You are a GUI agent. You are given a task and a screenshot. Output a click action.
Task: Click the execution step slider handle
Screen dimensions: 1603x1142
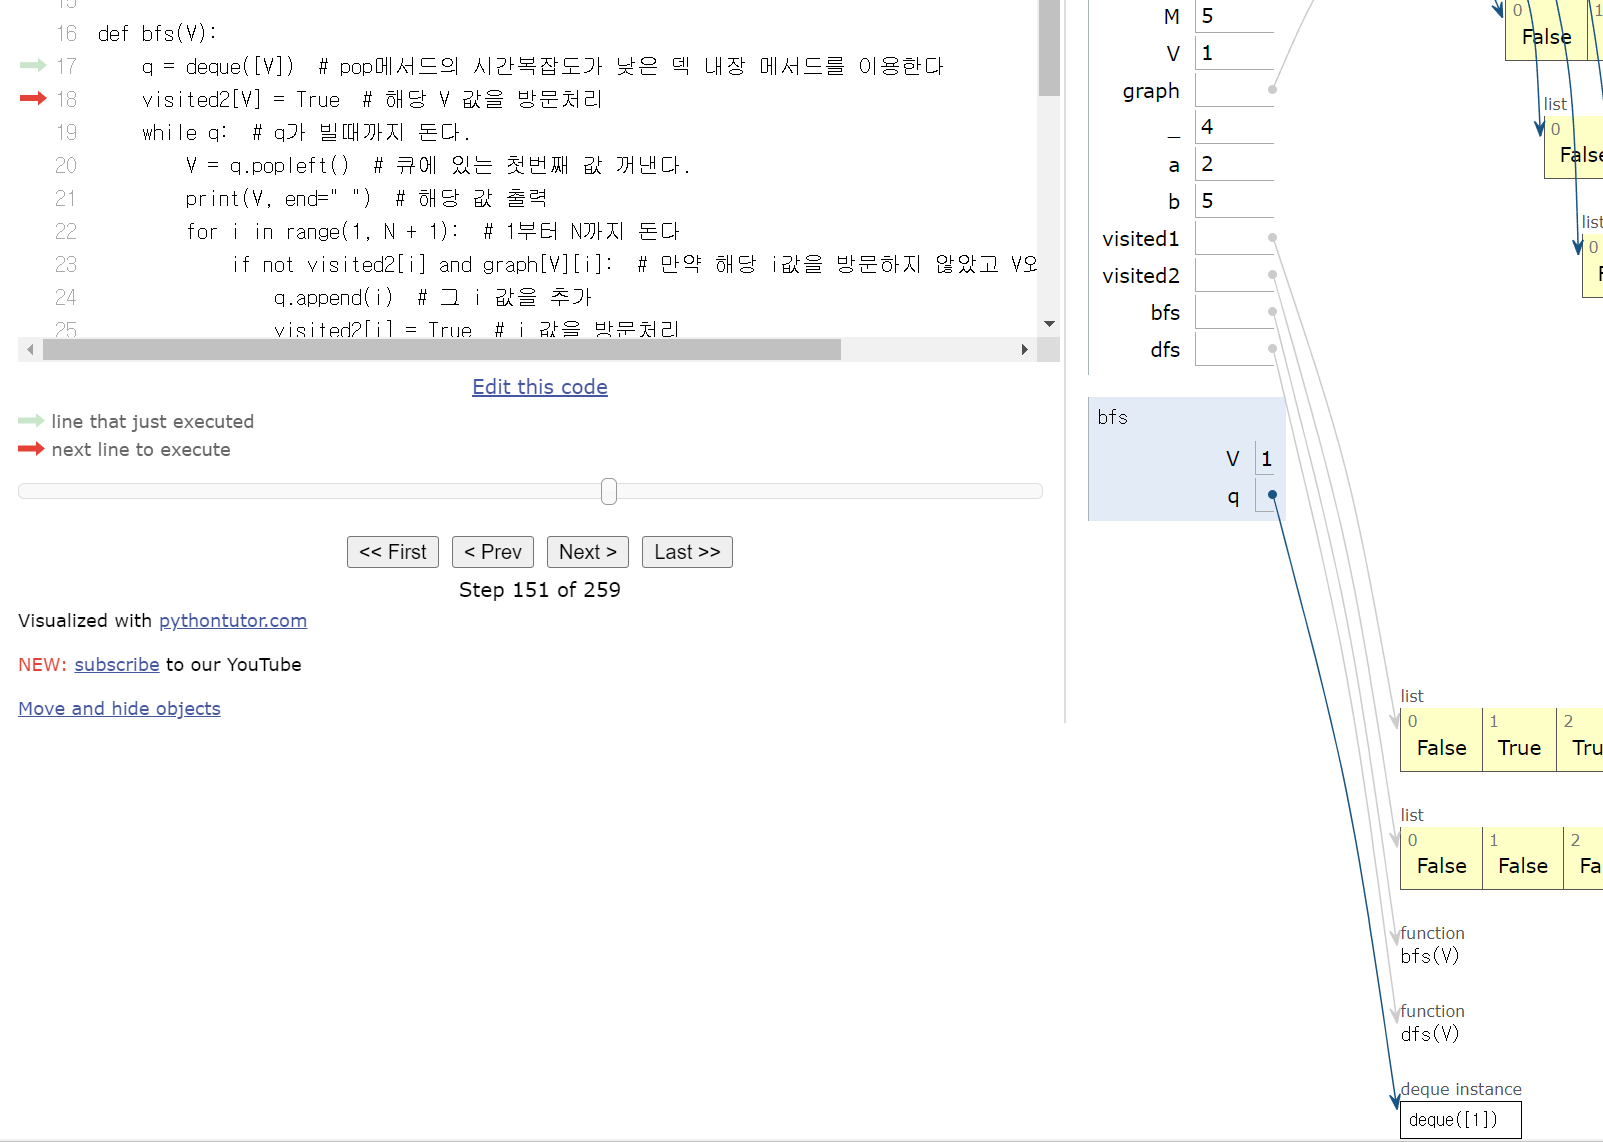pyautogui.click(x=609, y=491)
